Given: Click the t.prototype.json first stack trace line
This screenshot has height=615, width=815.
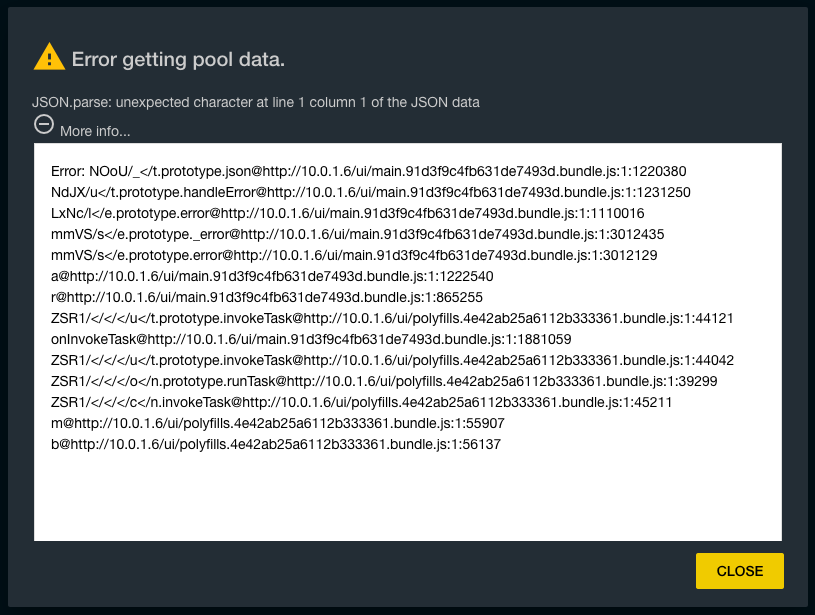Looking at the screenshot, I should tap(369, 172).
